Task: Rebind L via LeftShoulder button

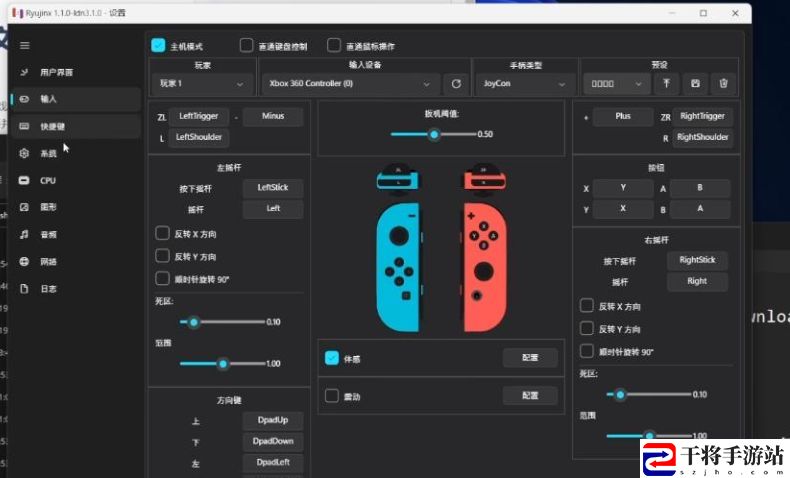Action: tap(199, 138)
